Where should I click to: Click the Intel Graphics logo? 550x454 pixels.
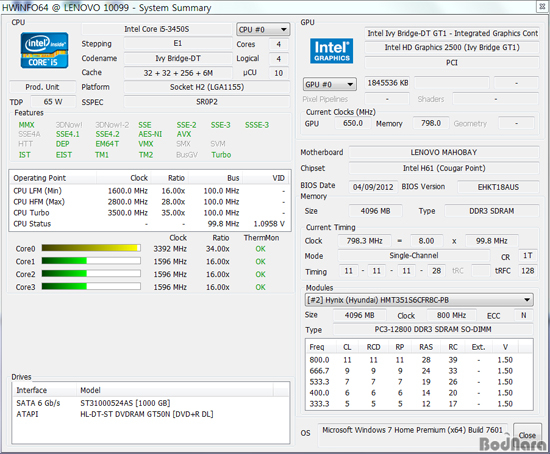tap(331, 51)
